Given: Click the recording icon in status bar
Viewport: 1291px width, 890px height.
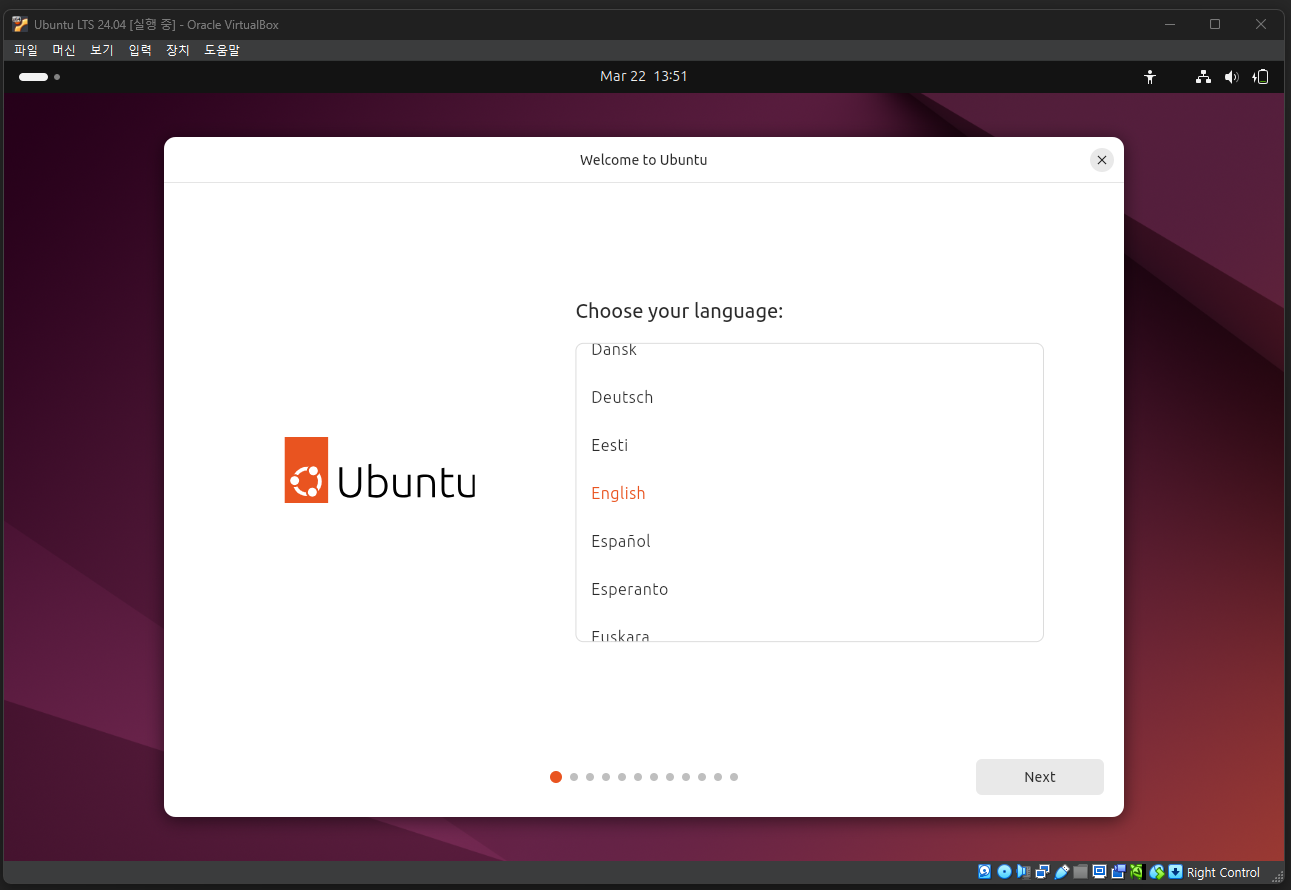Looking at the screenshot, I should click(1118, 872).
